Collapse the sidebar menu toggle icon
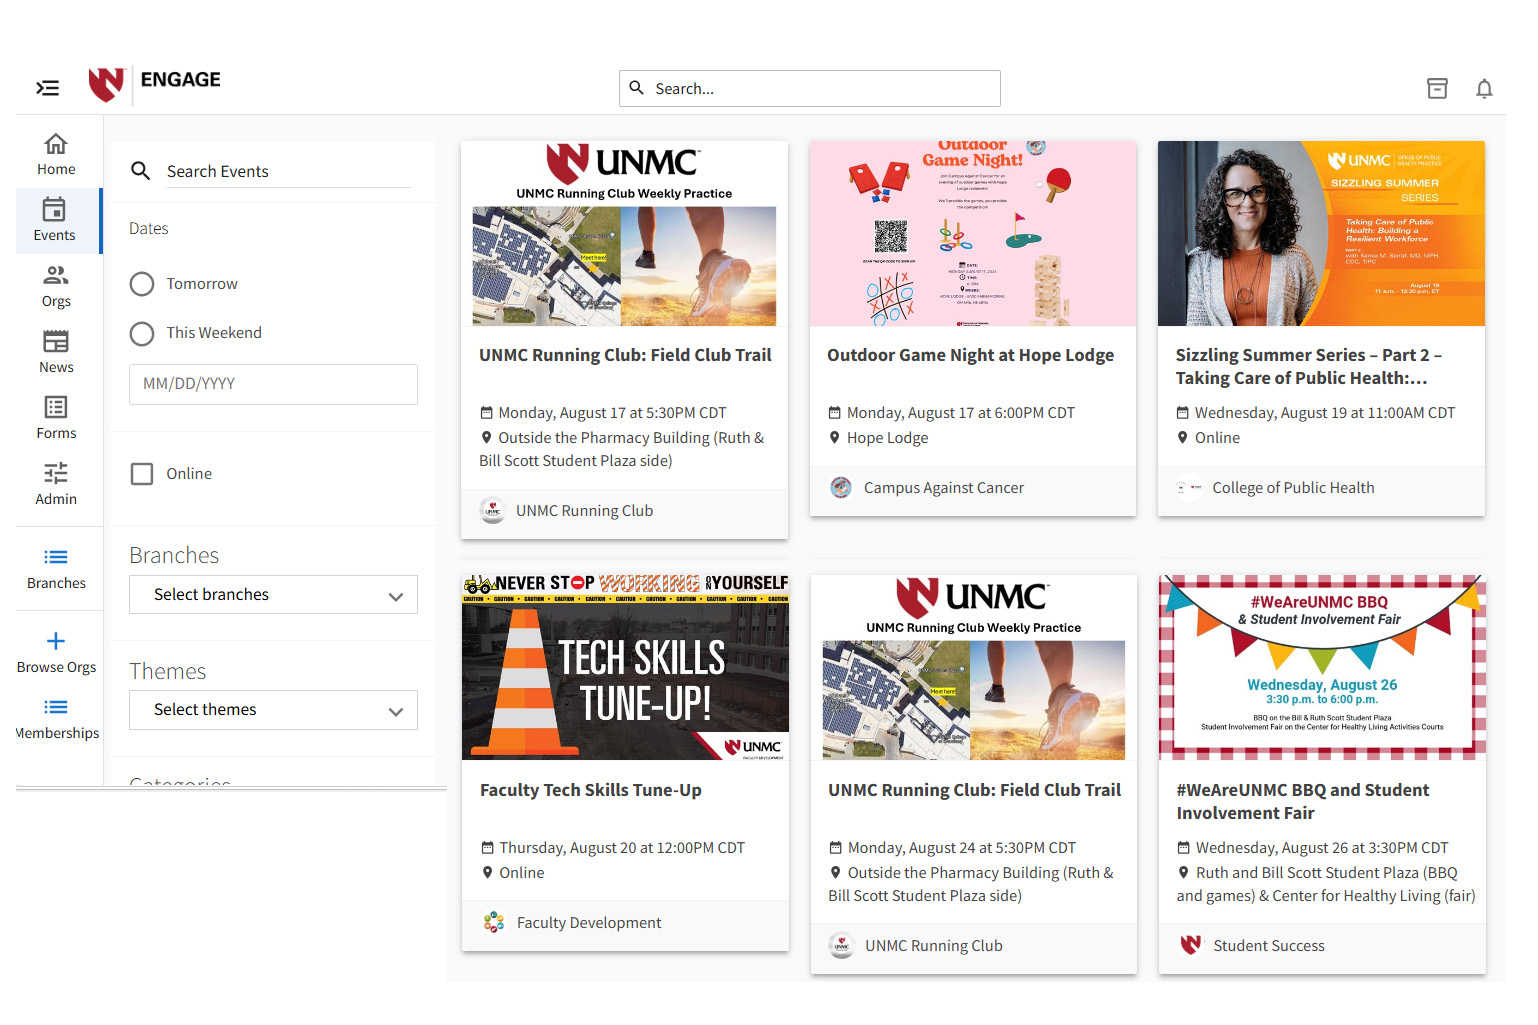Viewport: 1538px width, 1025px height. point(48,88)
